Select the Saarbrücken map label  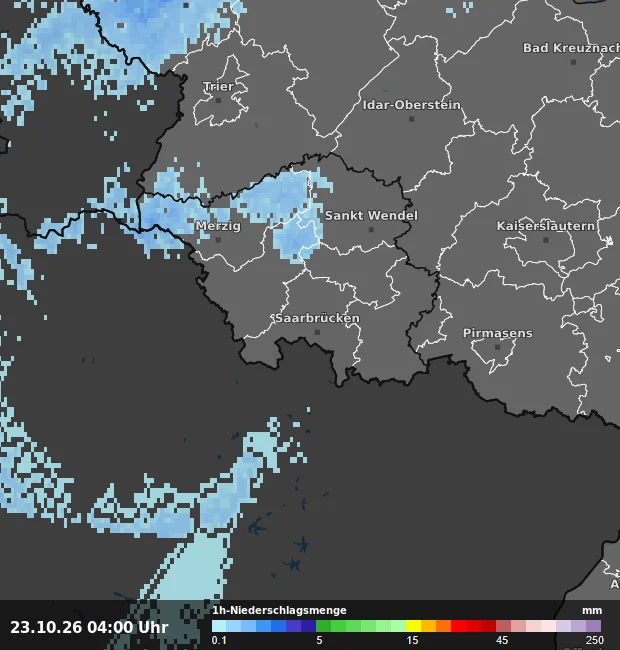317,318
